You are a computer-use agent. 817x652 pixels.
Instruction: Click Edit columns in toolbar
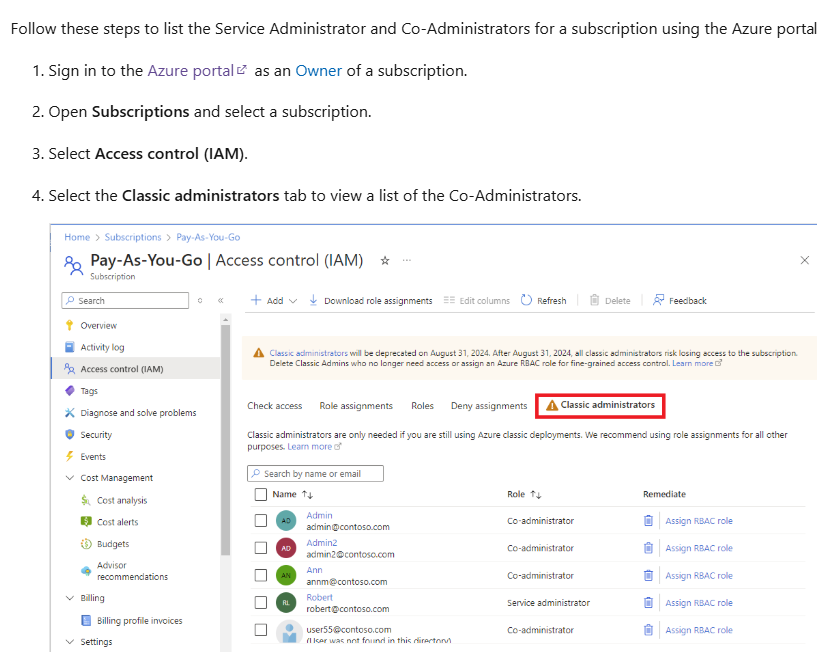pos(477,301)
